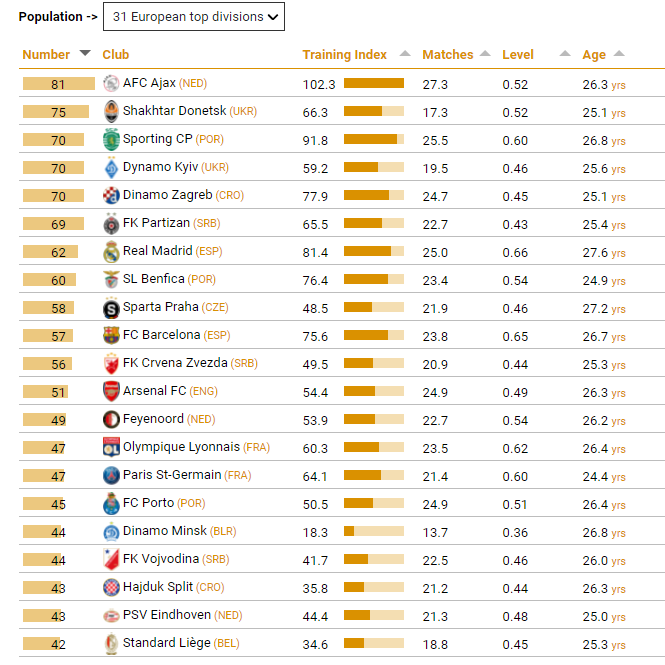This screenshot has width=665, height=665.
Task: Click the PSV Eindhoven crest icon
Action: [111, 616]
